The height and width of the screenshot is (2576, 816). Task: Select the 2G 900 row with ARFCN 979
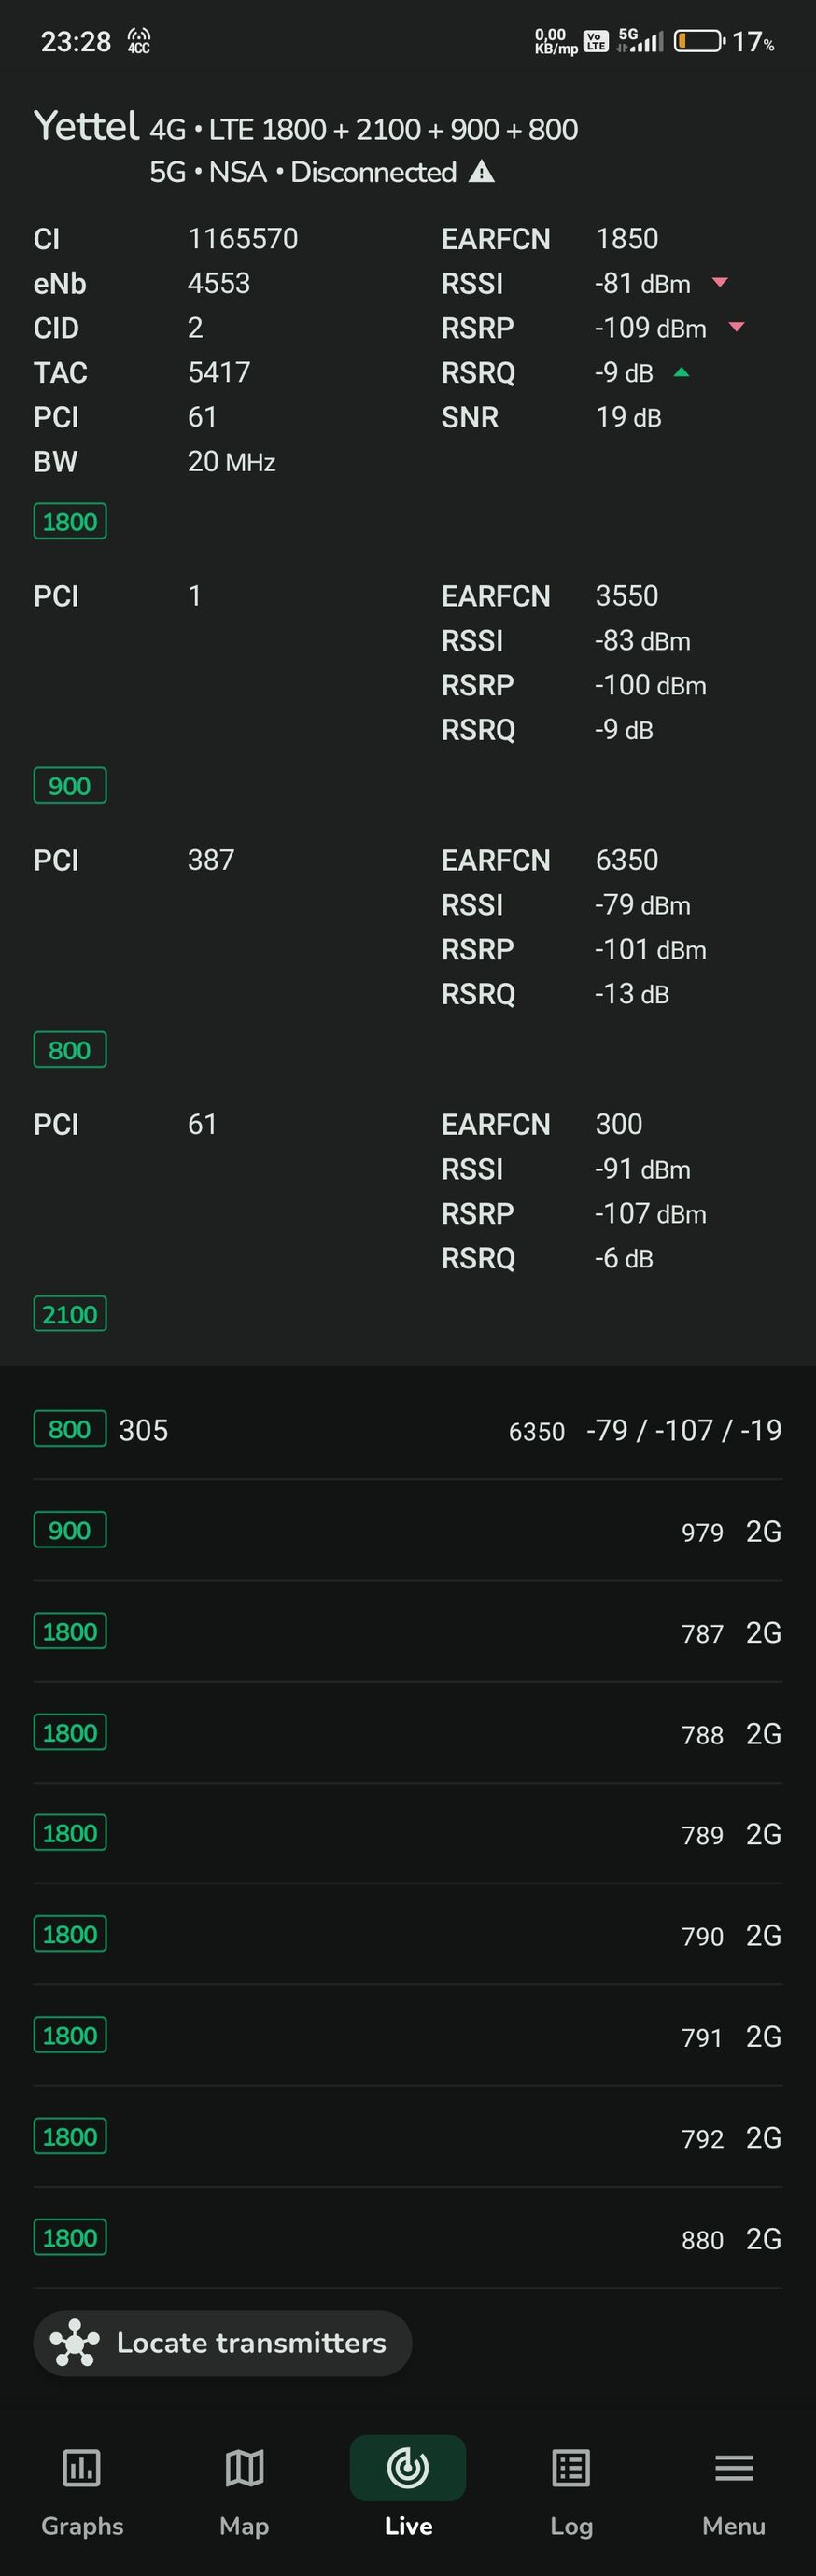[407, 1531]
